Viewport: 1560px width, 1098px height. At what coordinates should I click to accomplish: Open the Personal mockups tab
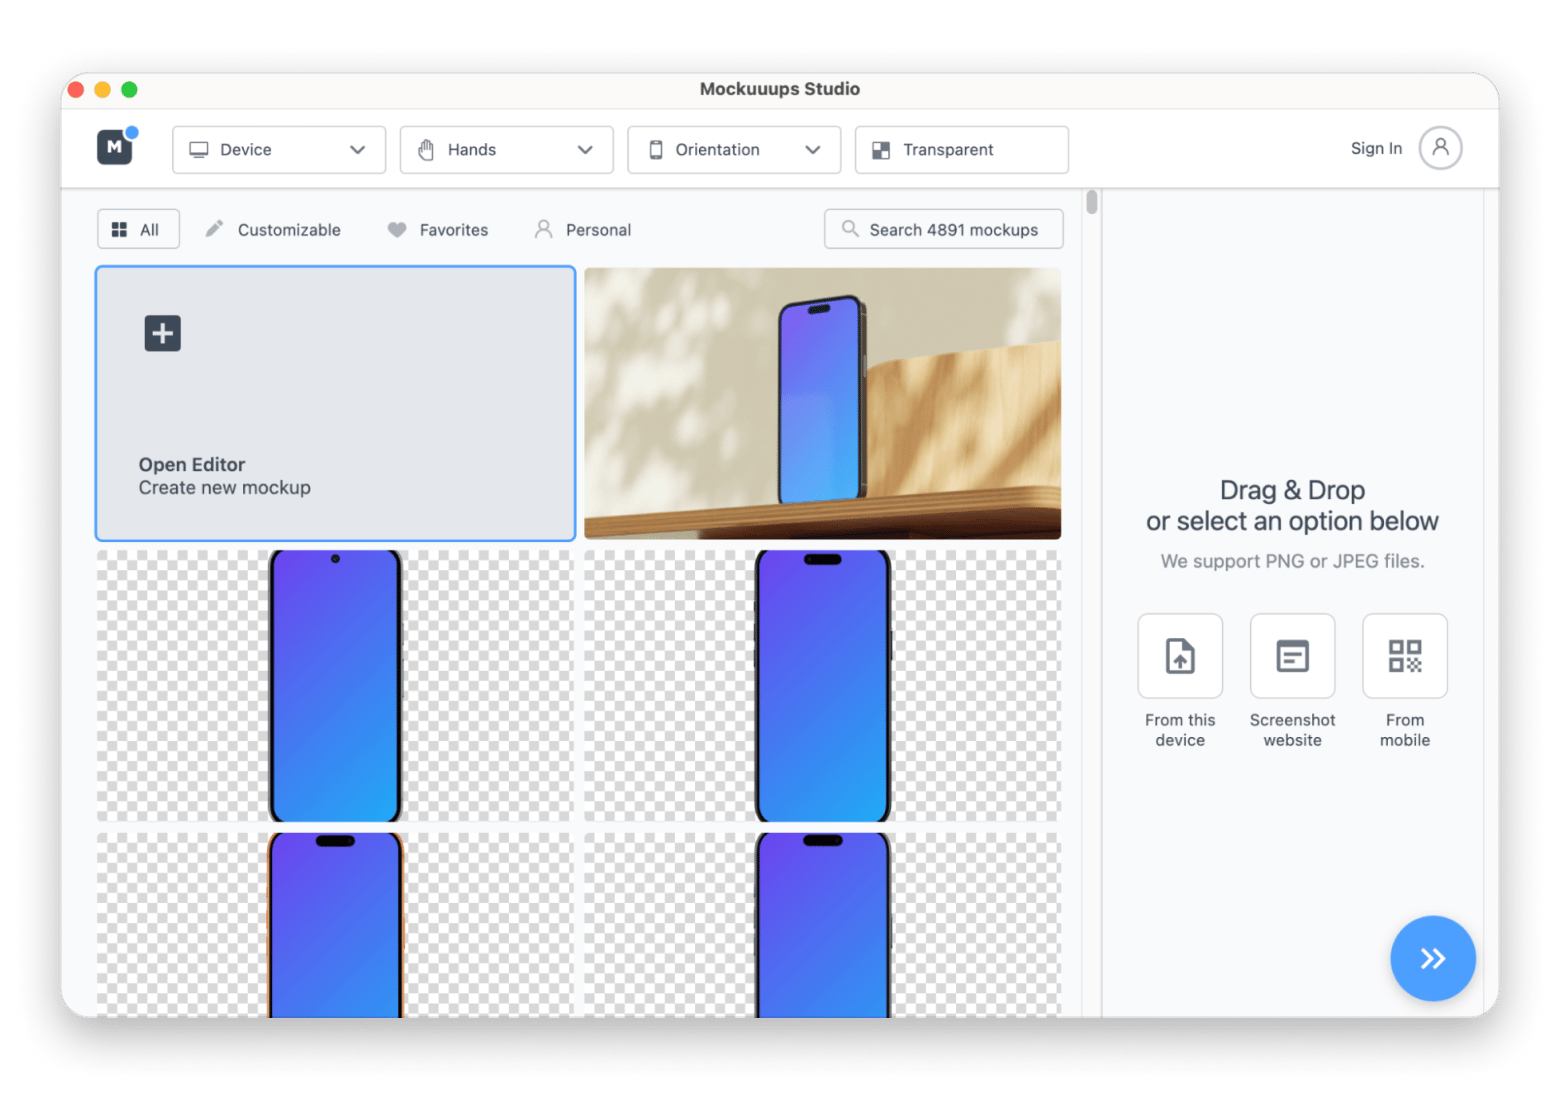tap(583, 230)
